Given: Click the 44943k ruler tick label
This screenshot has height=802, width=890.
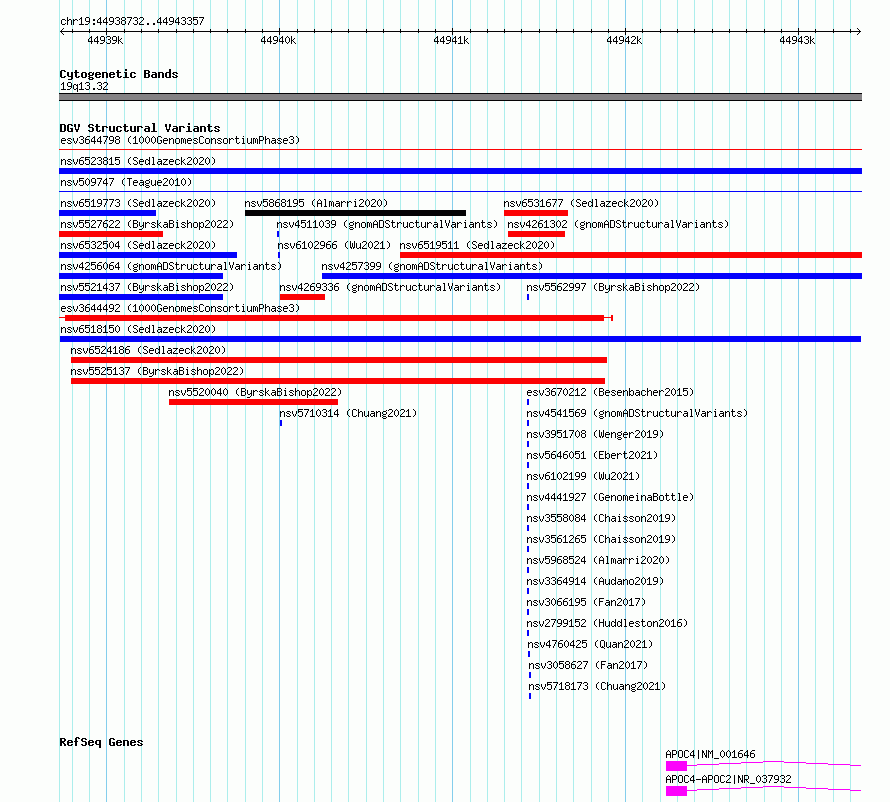Looking at the screenshot, I should pyautogui.click(x=797, y=40).
